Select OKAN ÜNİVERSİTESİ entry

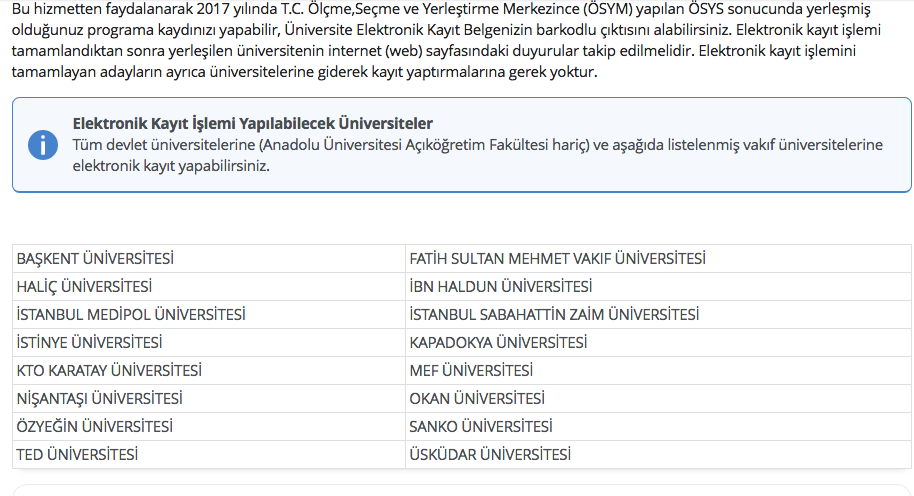tap(658, 398)
